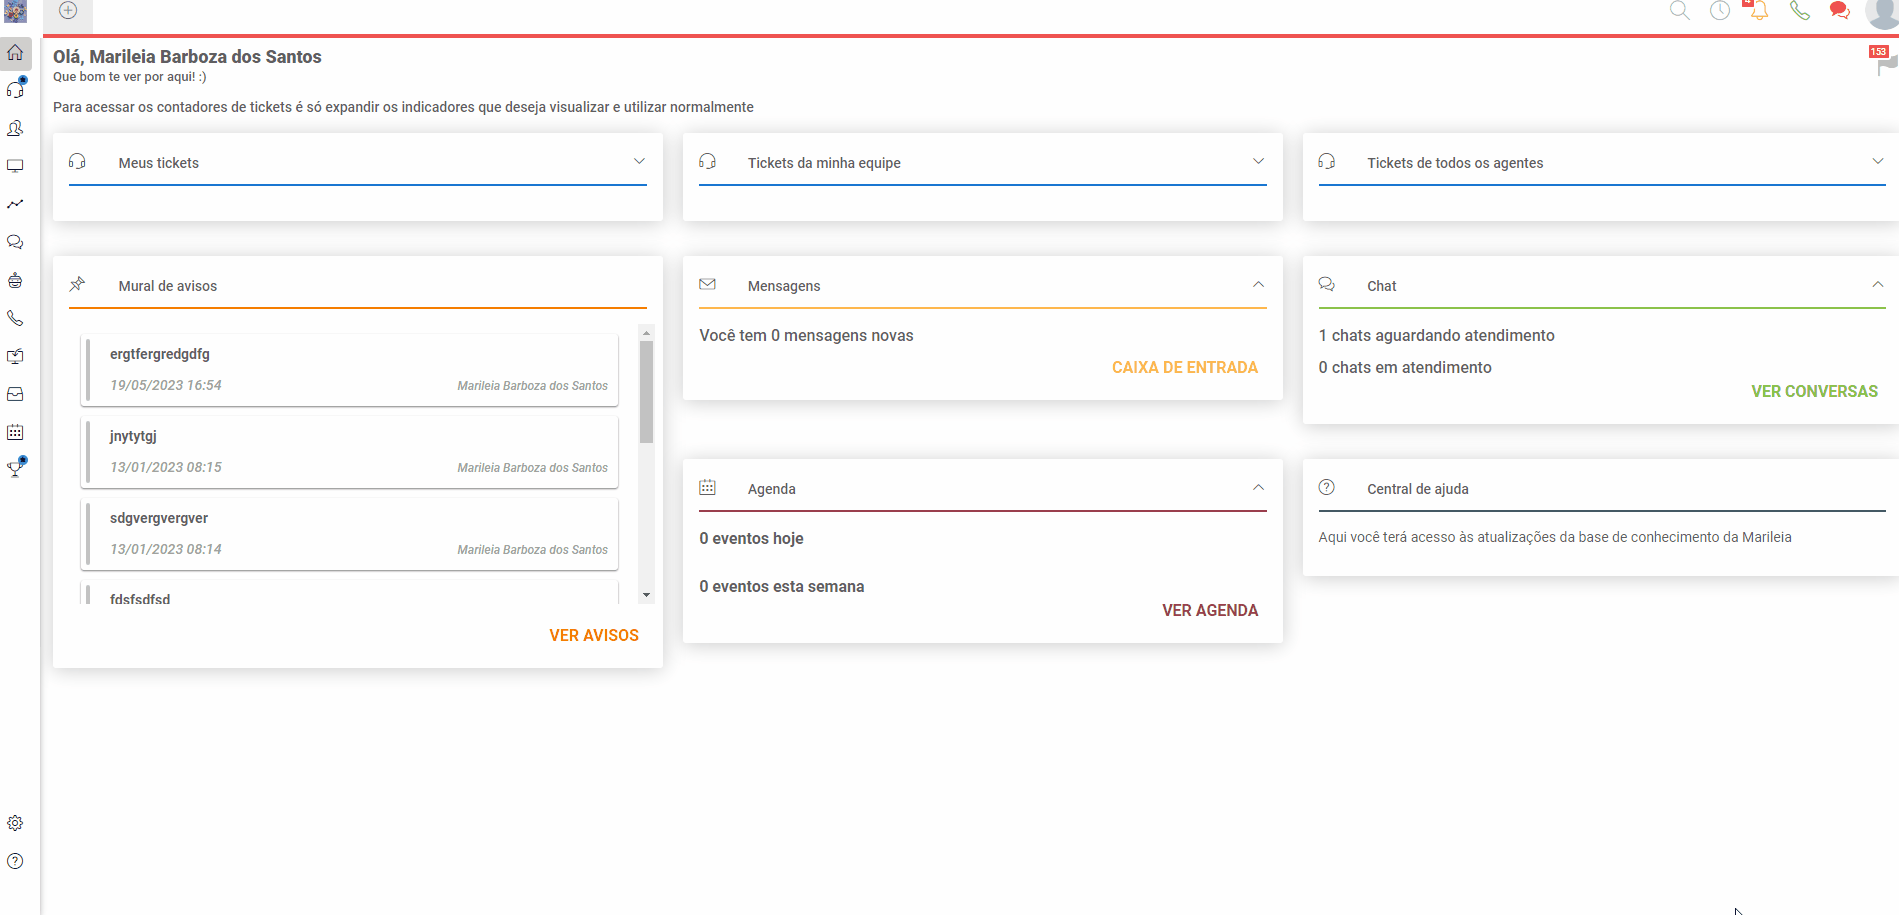Open the chatbot robot icon in the sidebar
The image size is (1899, 915).
click(x=15, y=280)
